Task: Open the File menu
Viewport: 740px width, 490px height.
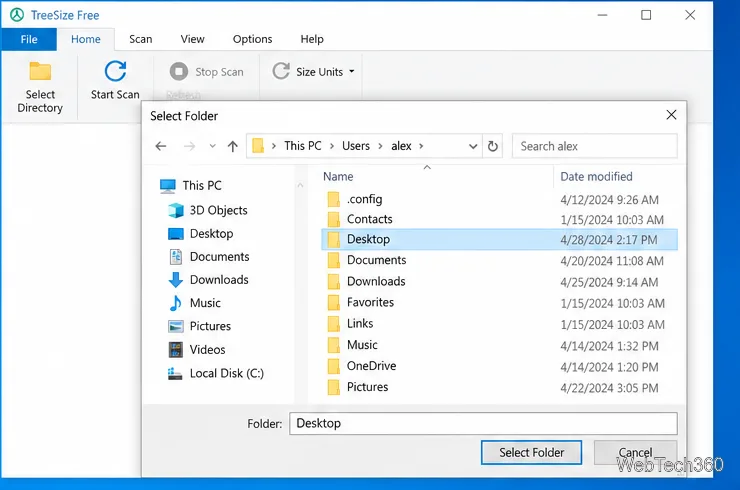Action: (29, 39)
